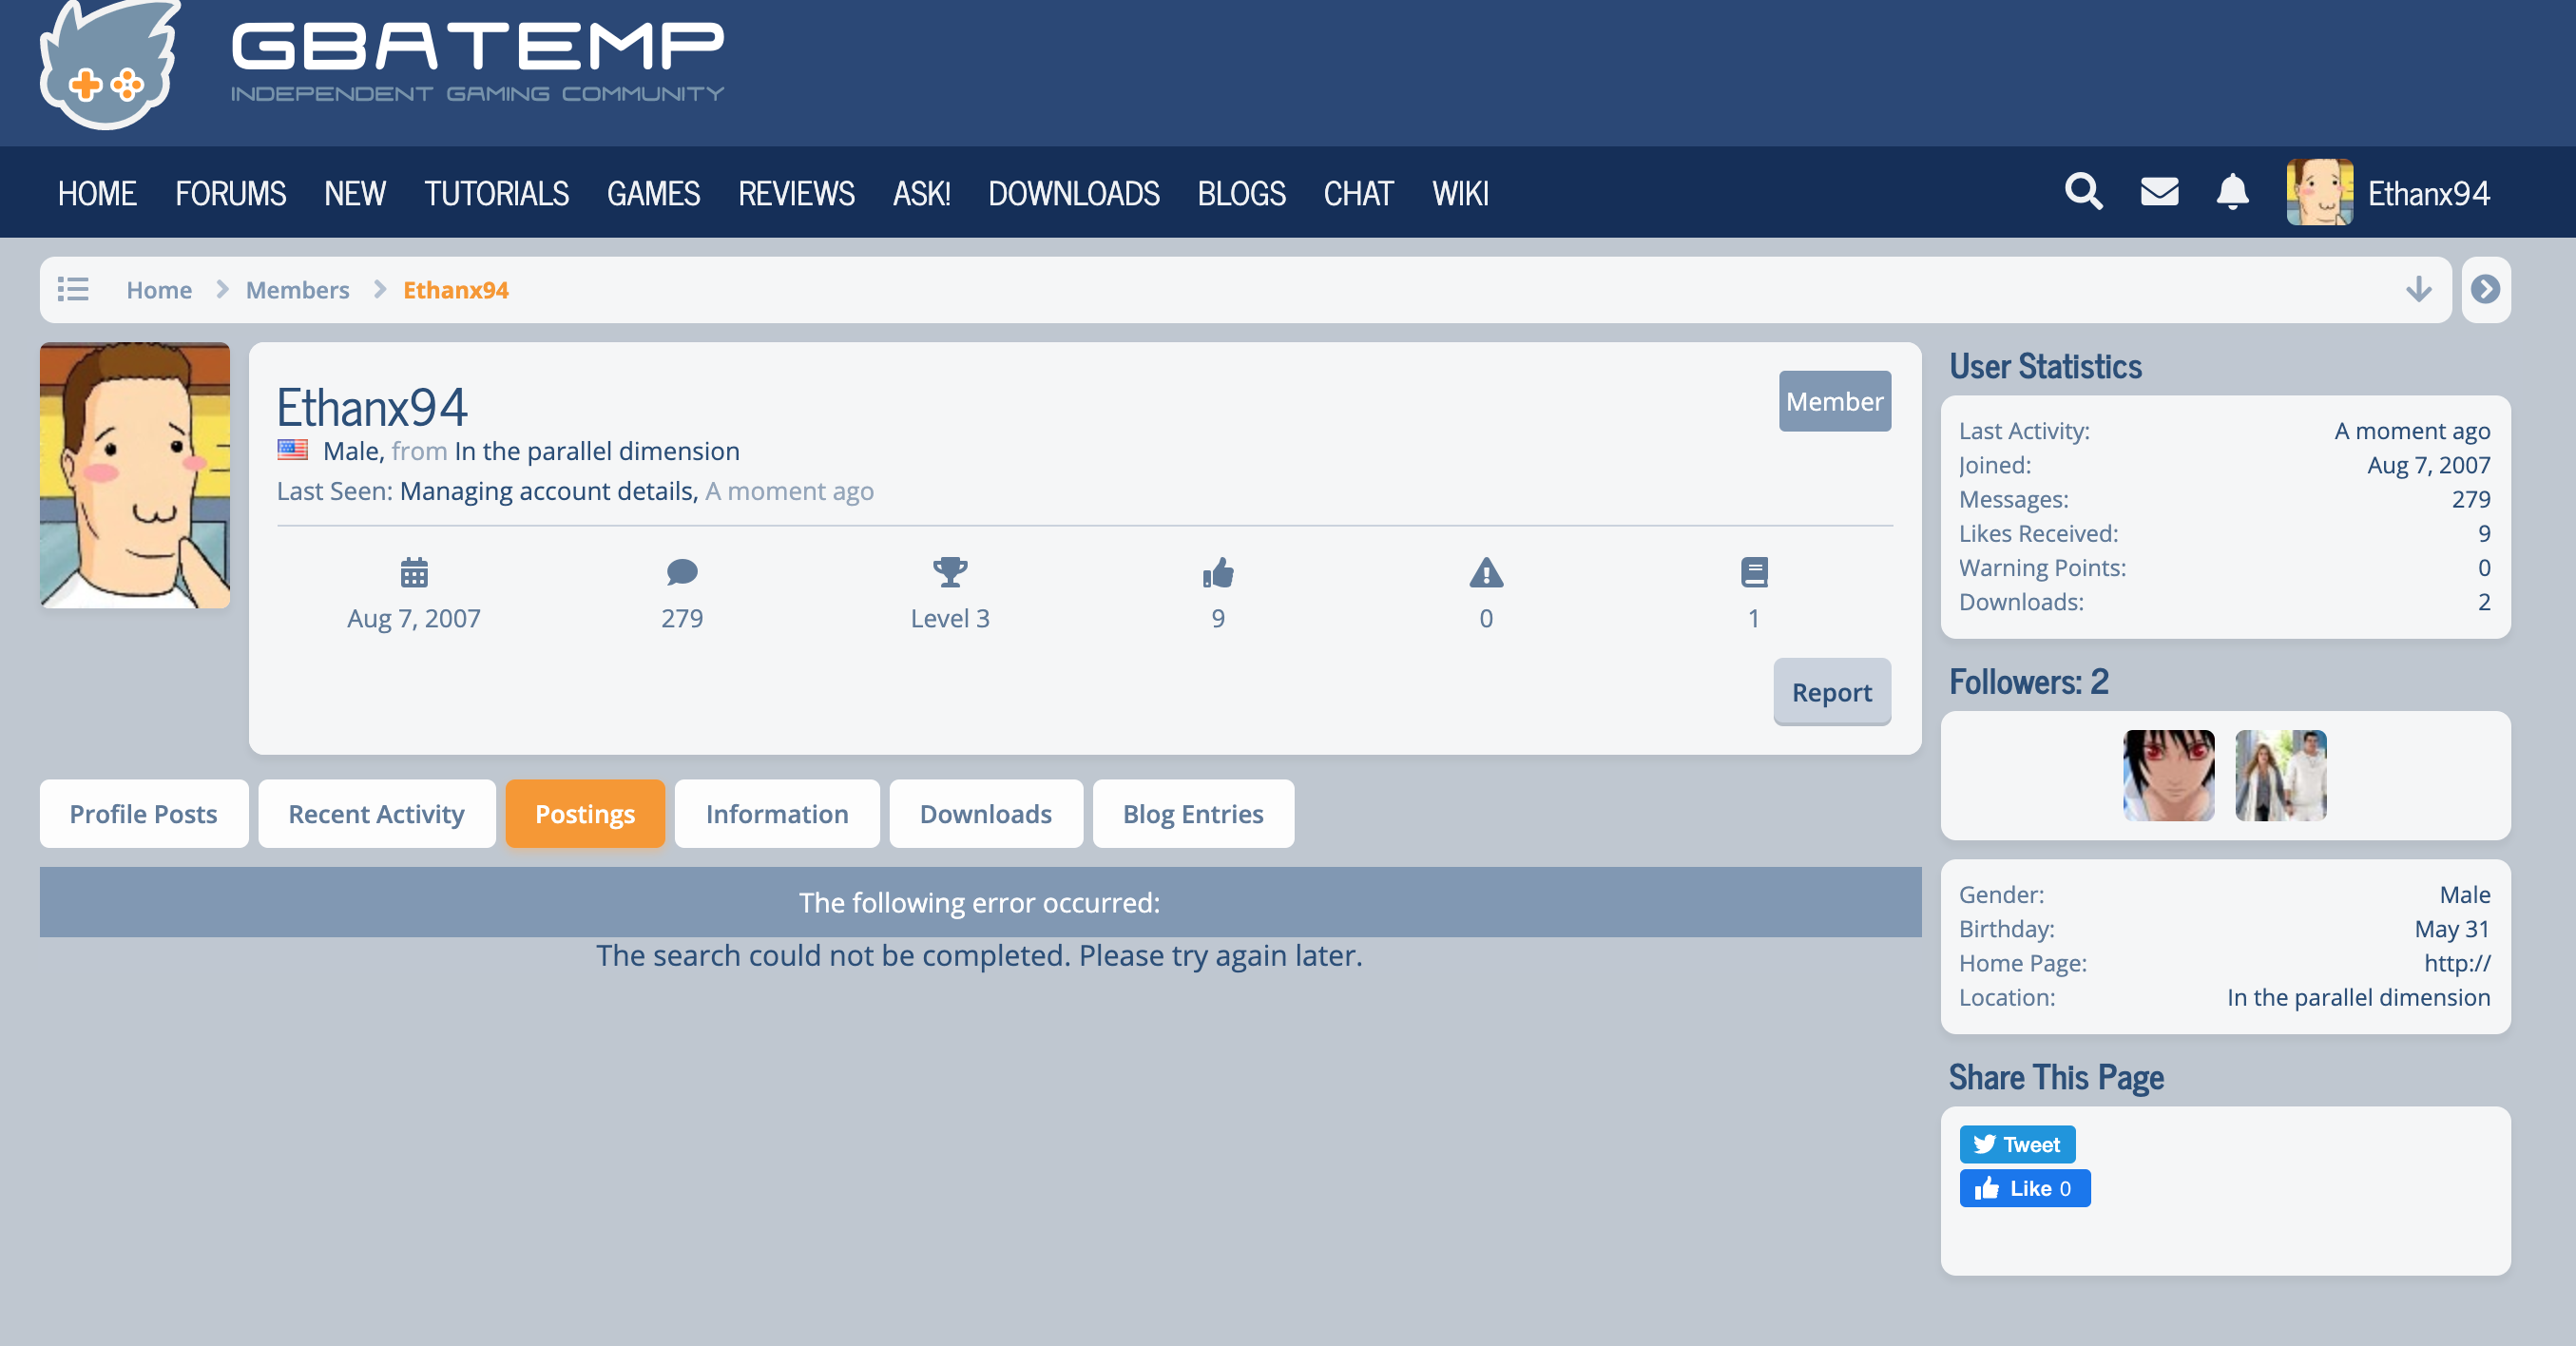This screenshot has width=2576, height=1346.
Task: Open the GAMES menu item
Action: click(654, 193)
